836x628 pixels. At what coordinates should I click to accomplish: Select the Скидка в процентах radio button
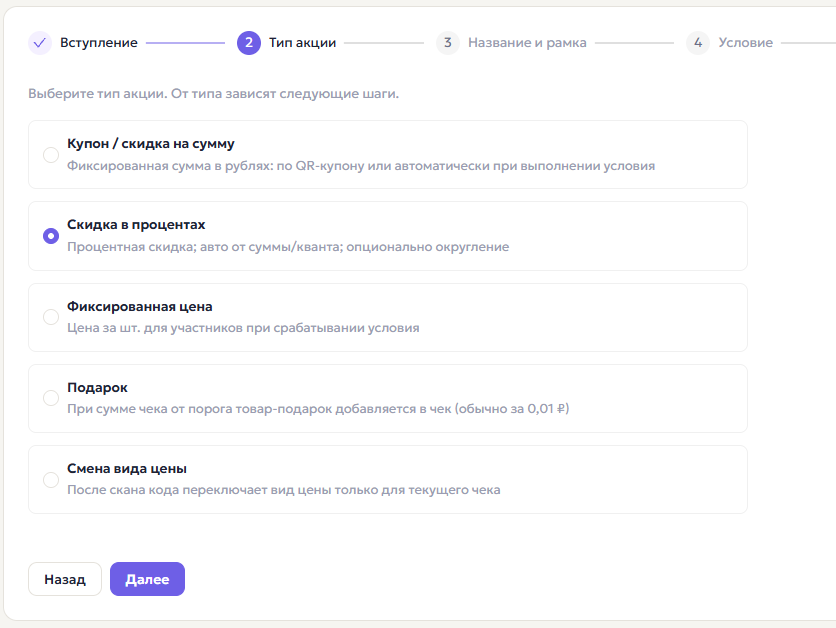[51, 236]
